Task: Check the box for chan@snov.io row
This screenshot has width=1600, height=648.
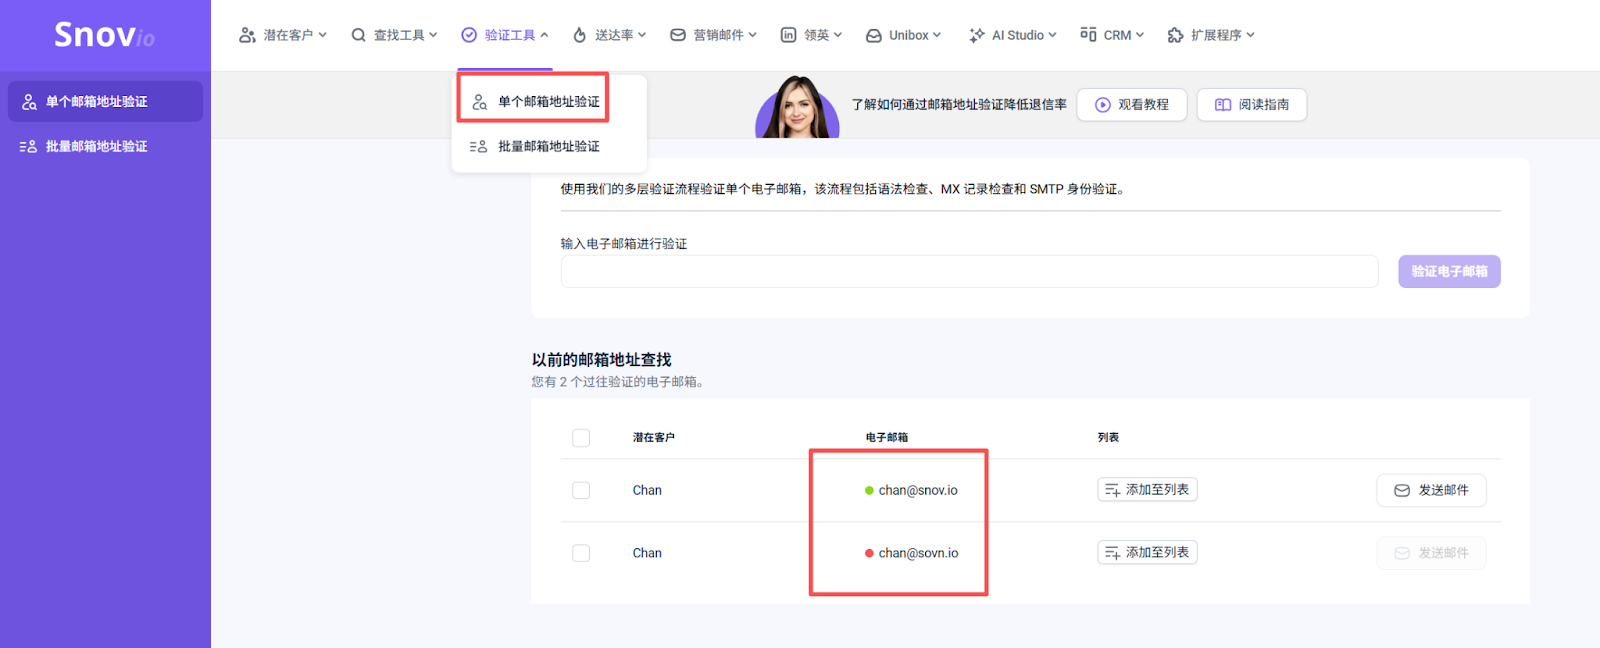Action: 581,490
